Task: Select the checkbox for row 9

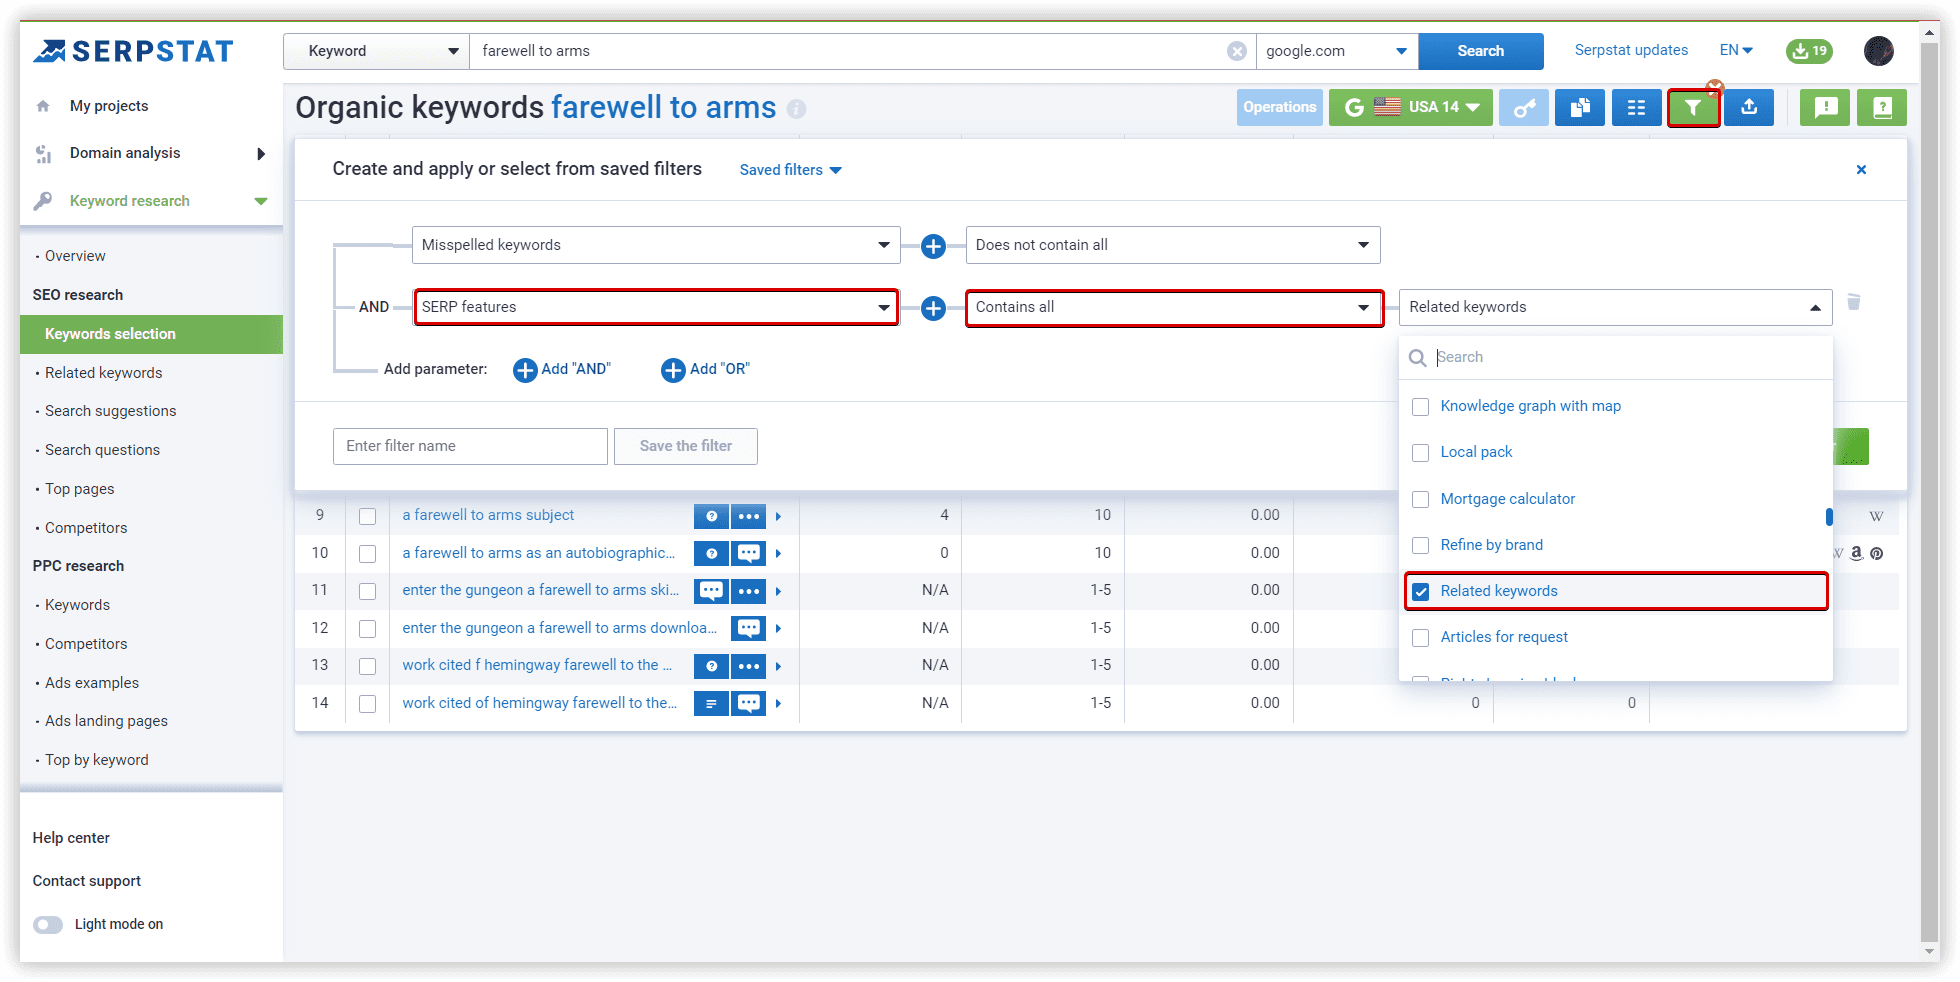Action: pos(367,516)
